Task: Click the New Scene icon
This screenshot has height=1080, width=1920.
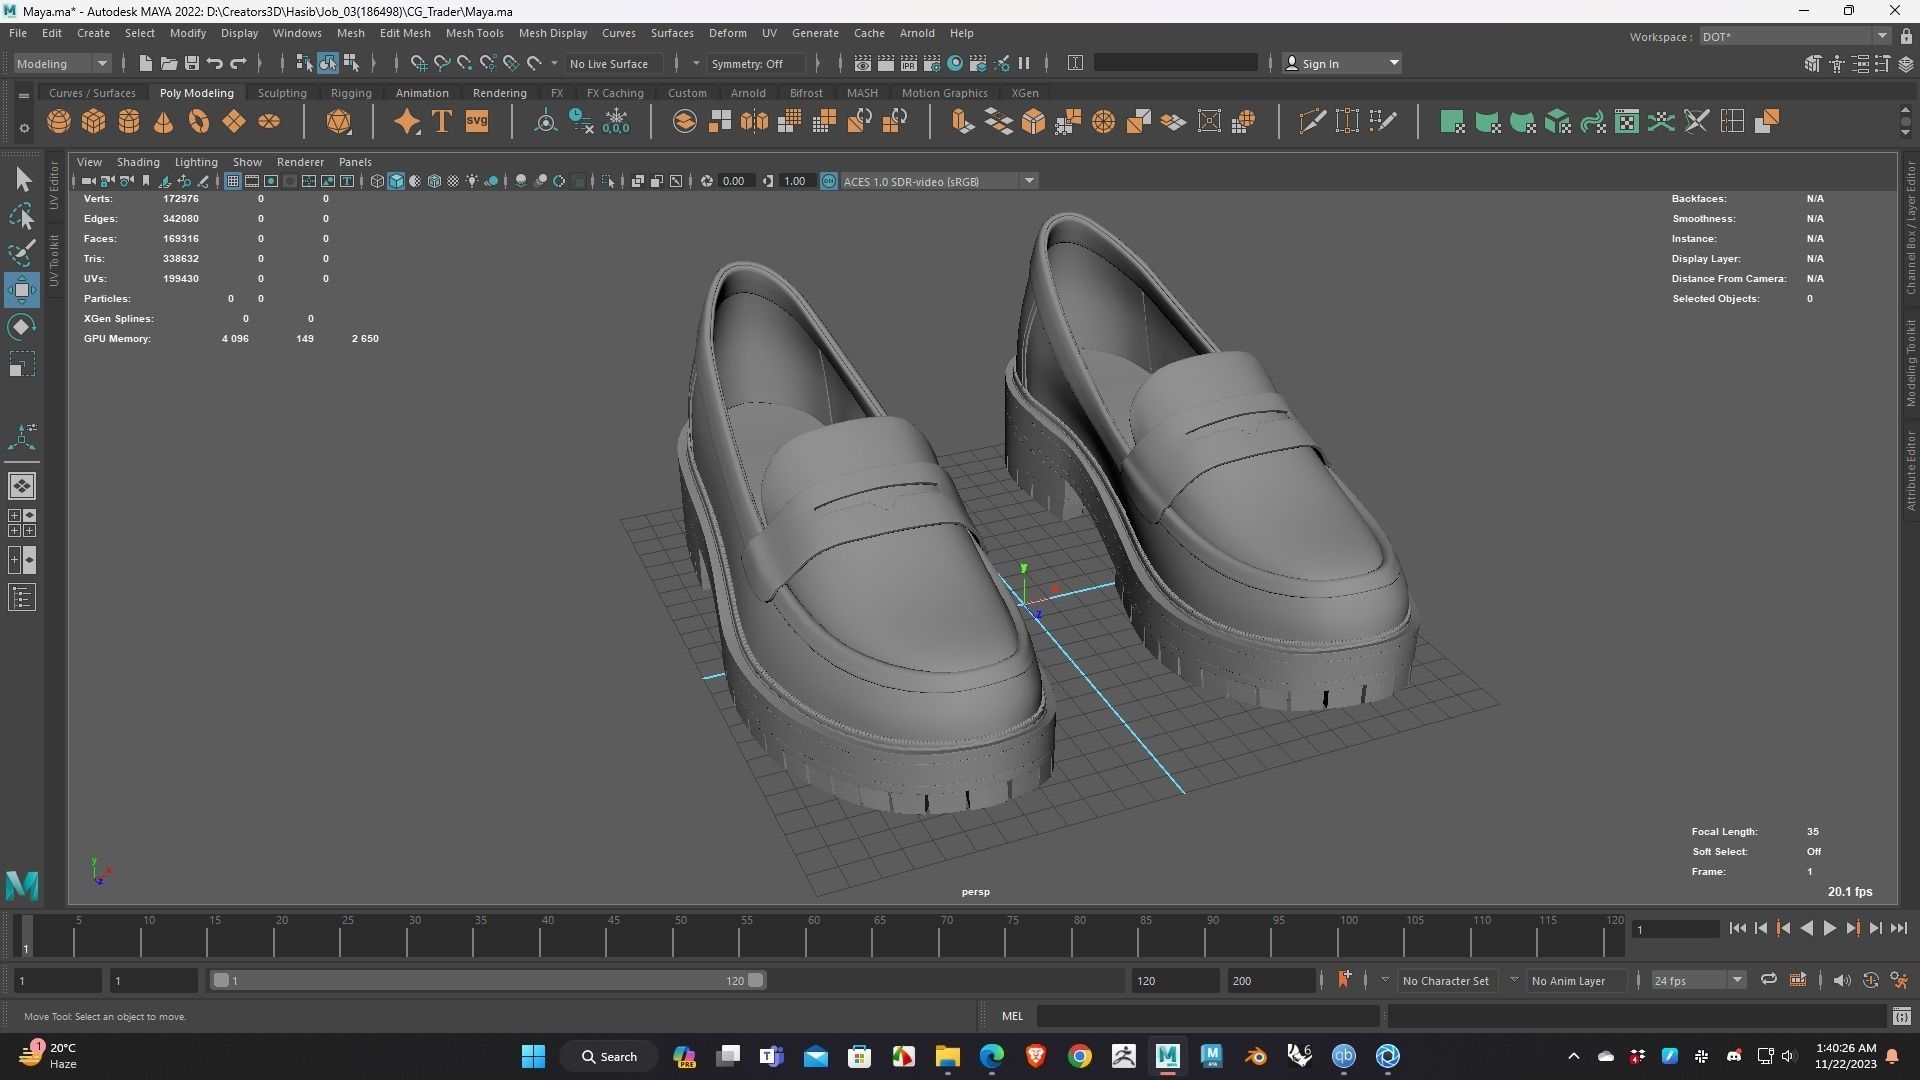Action: [x=146, y=63]
